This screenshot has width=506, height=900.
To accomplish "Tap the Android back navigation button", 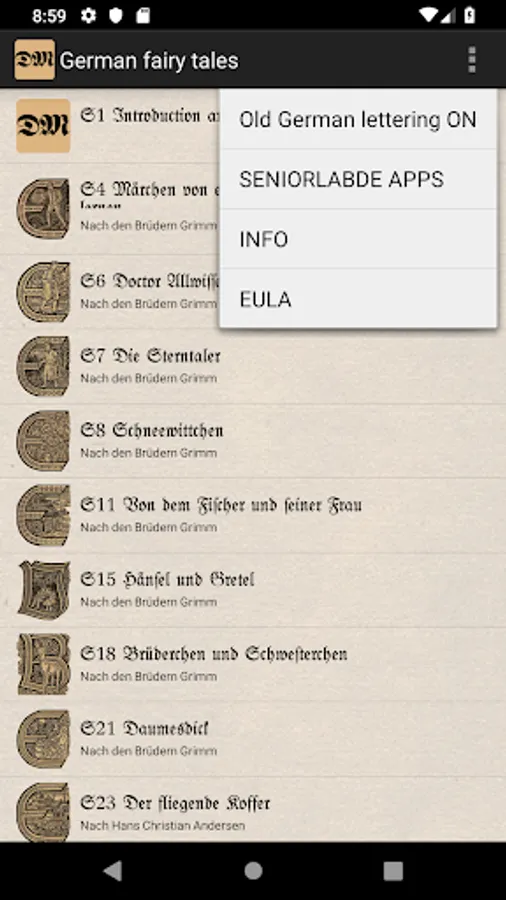I will (x=113, y=871).
